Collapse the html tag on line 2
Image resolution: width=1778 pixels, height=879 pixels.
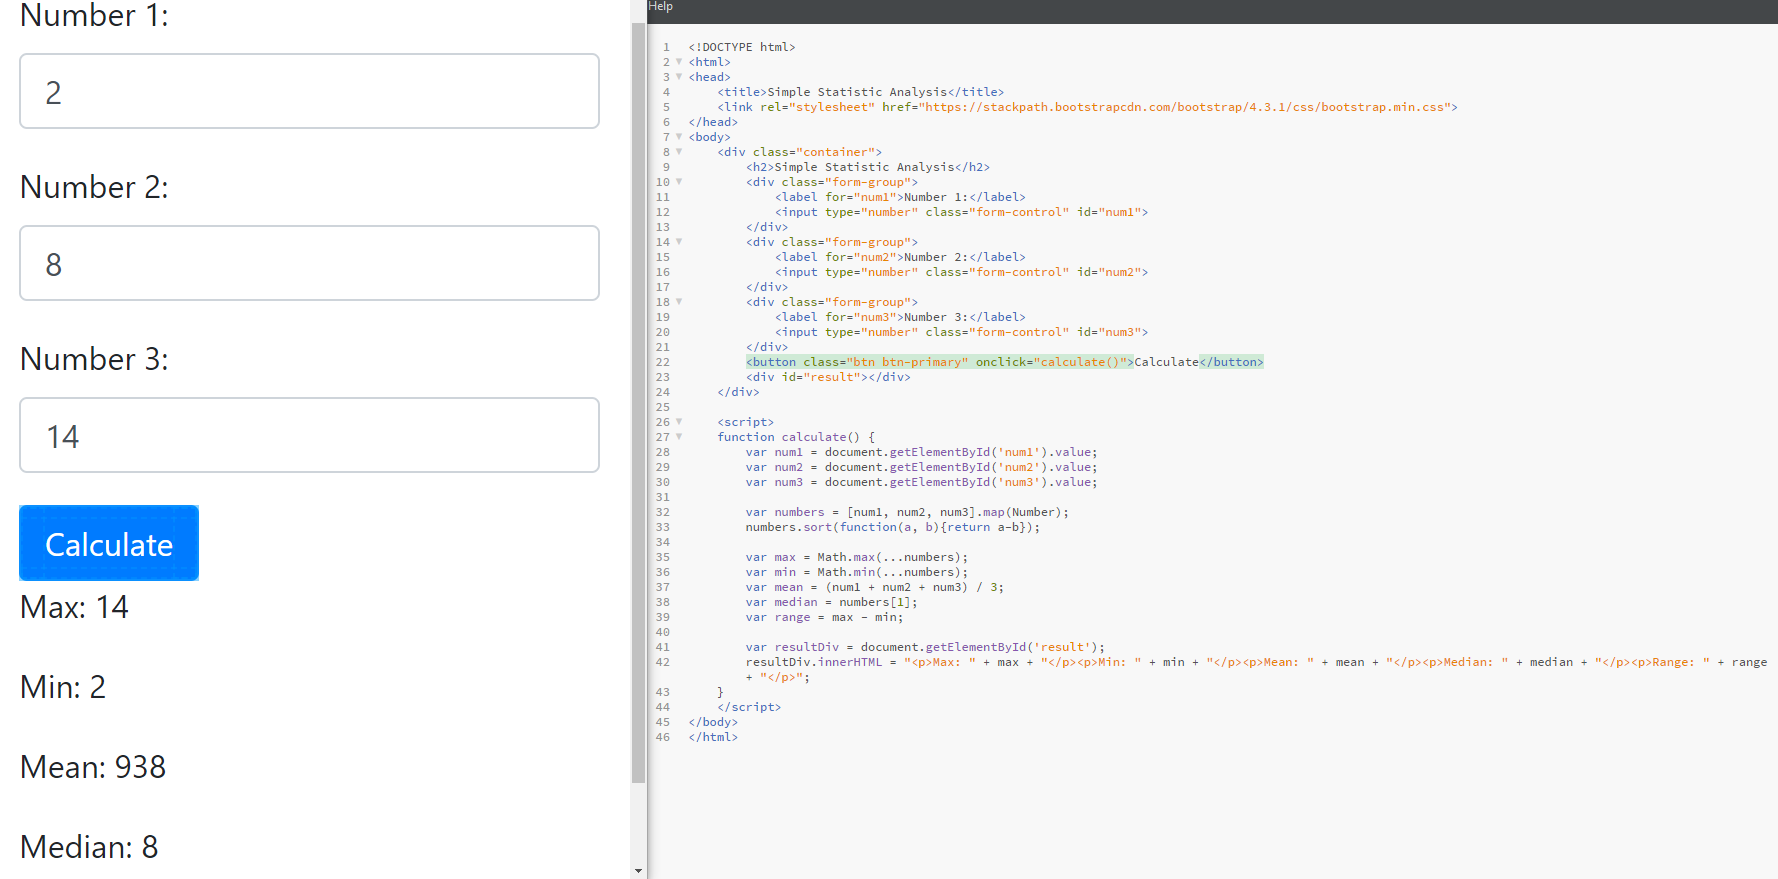[x=679, y=62]
